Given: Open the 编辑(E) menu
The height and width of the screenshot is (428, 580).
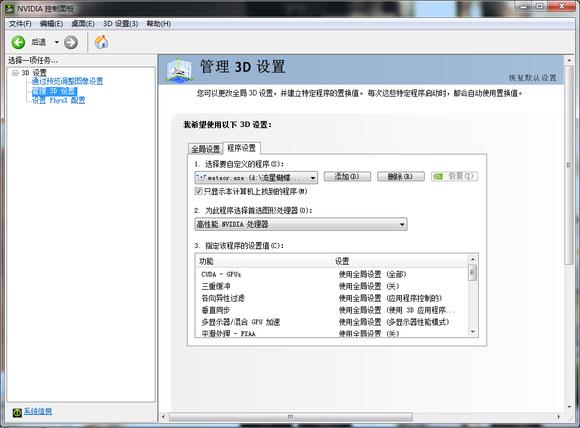Looking at the screenshot, I should tap(51, 24).
